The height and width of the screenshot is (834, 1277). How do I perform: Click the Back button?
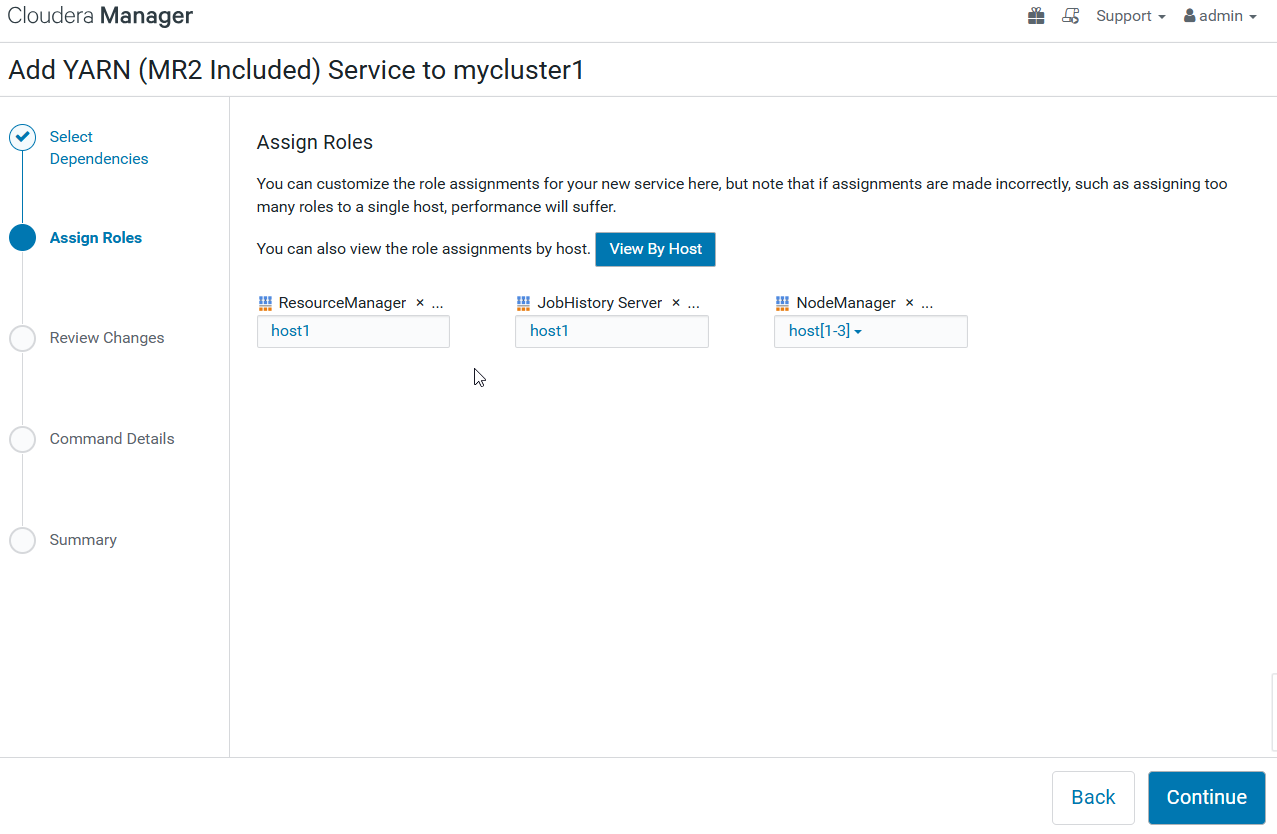pyautogui.click(x=1093, y=797)
